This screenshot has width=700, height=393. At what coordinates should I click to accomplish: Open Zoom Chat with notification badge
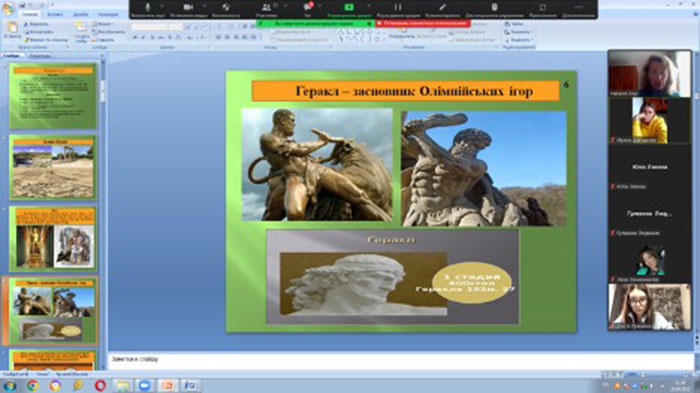click(308, 7)
